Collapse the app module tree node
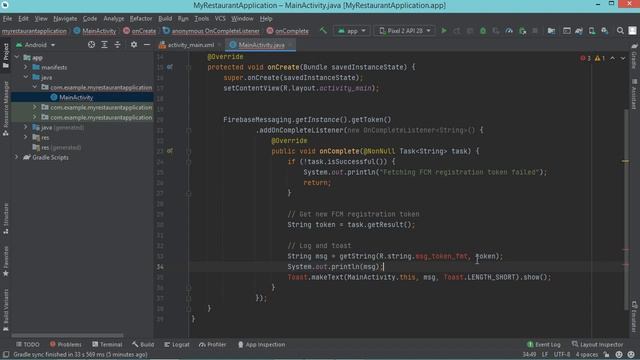This screenshot has height=360, width=640. 17,58
